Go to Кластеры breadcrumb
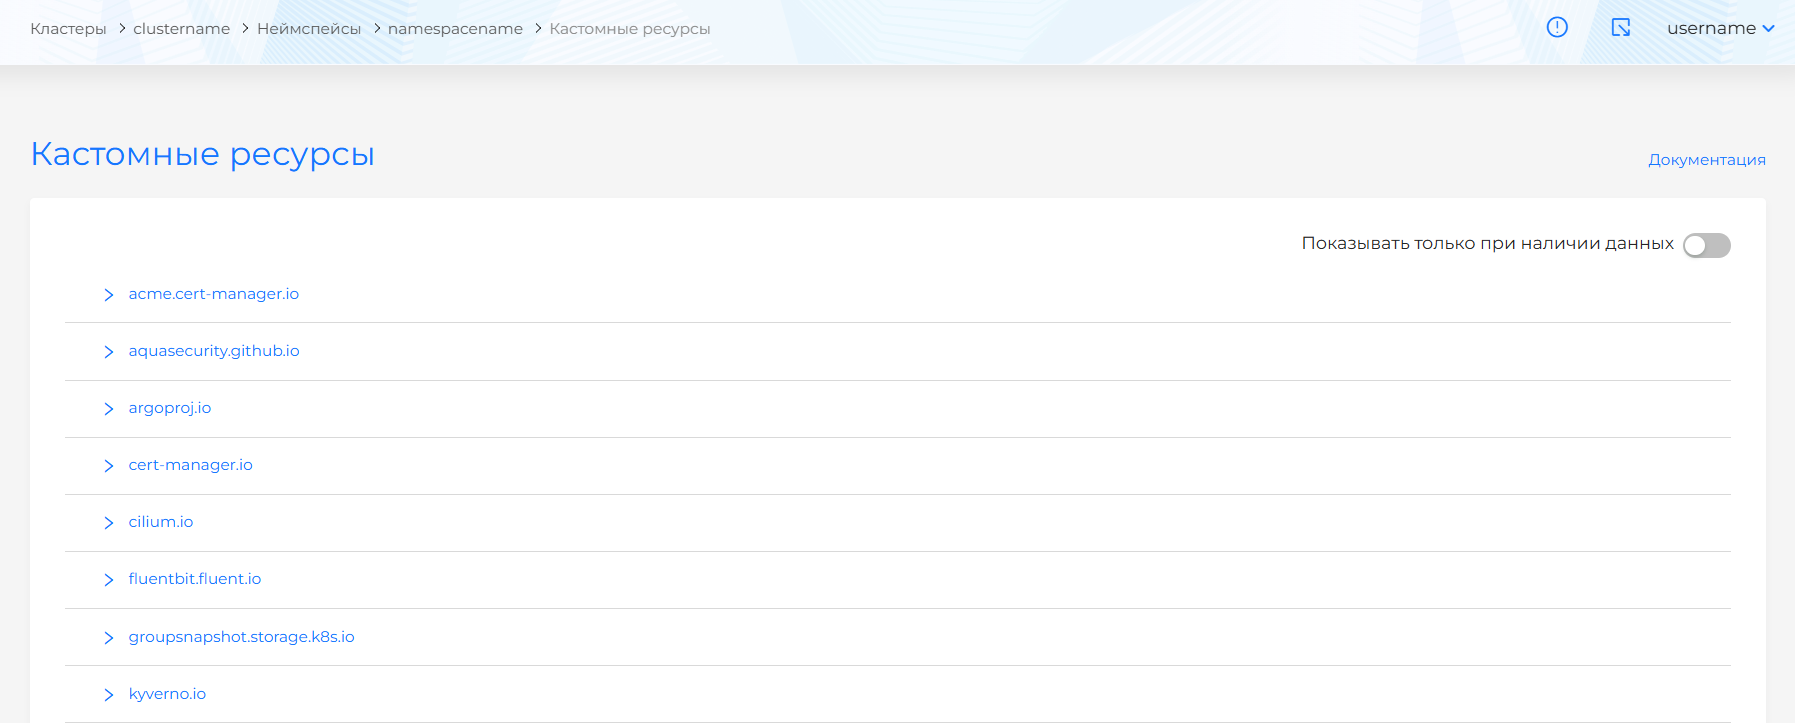 tap(68, 29)
